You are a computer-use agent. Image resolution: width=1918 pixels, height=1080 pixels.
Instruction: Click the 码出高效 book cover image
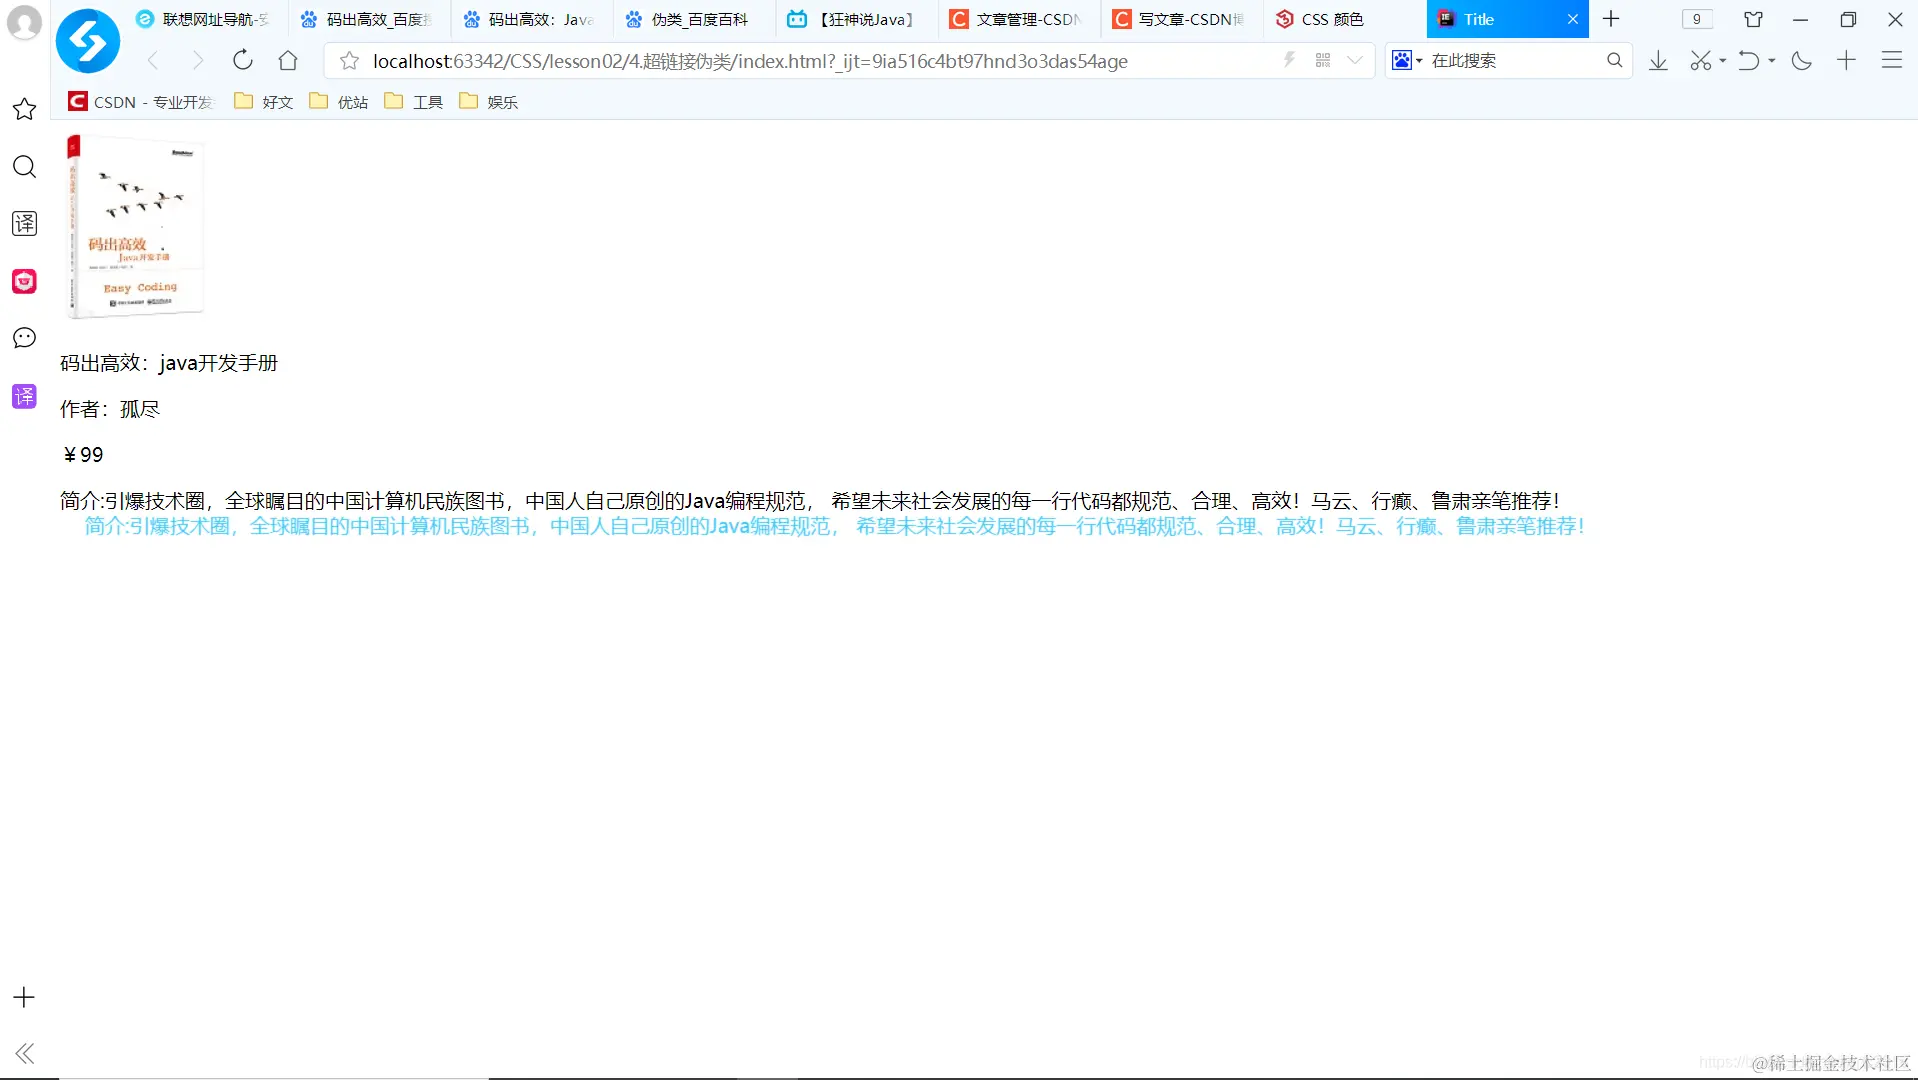pyautogui.click(x=135, y=227)
